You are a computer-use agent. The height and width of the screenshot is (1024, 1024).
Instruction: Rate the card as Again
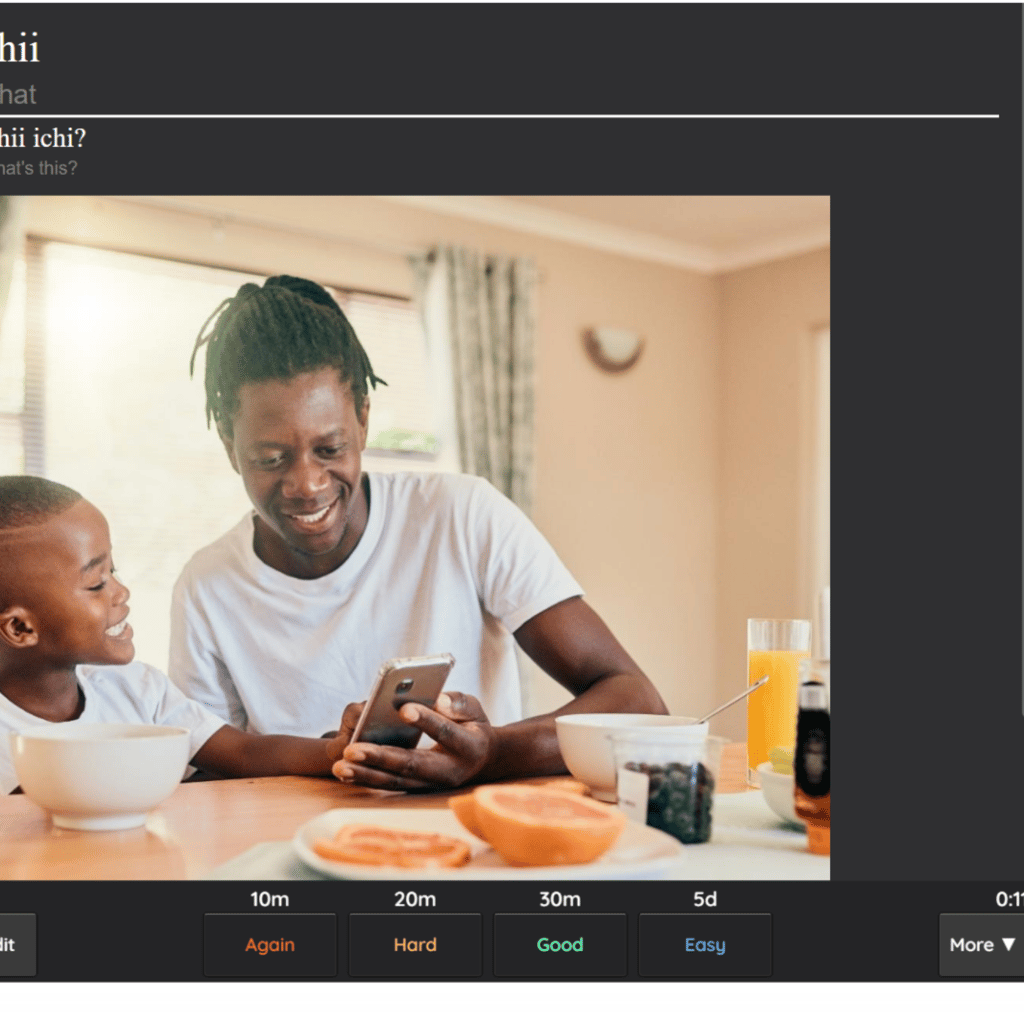[x=270, y=944]
